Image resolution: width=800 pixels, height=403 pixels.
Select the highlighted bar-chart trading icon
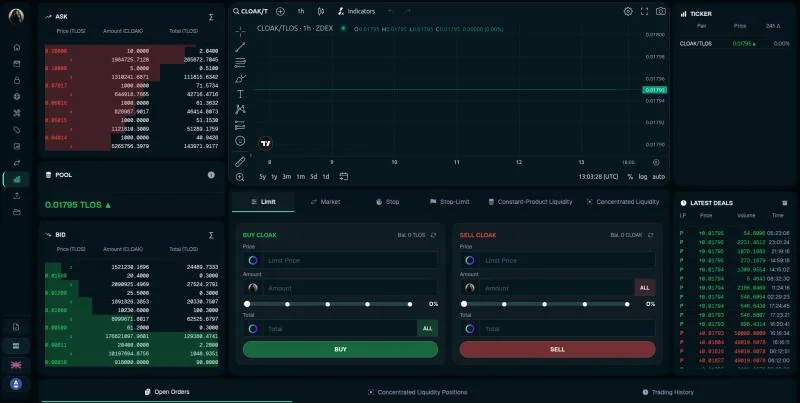[x=17, y=179]
